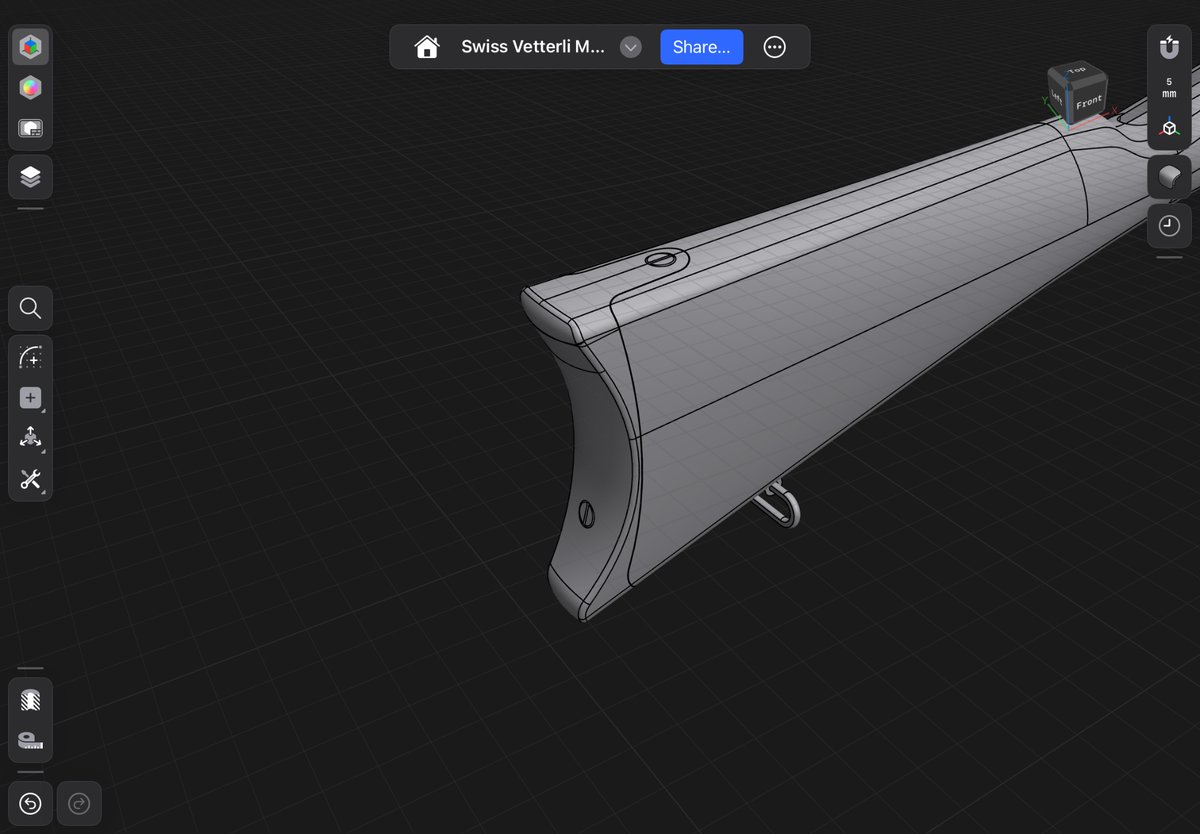Click the Share... button
The height and width of the screenshot is (834, 1200).
[x=702, y=47]
